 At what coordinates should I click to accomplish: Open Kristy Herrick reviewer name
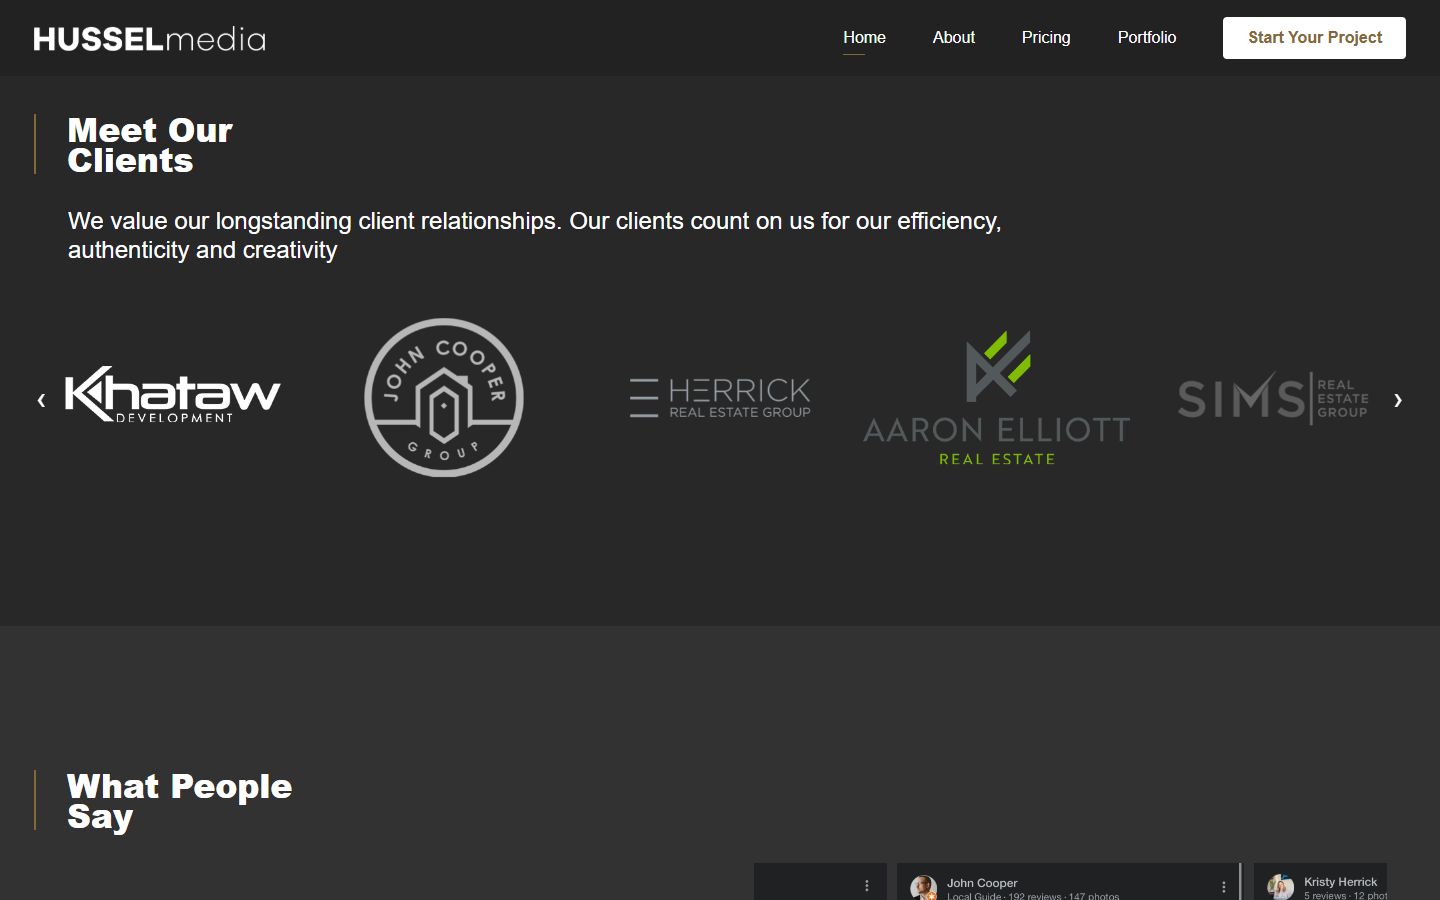pos(1340,882)
